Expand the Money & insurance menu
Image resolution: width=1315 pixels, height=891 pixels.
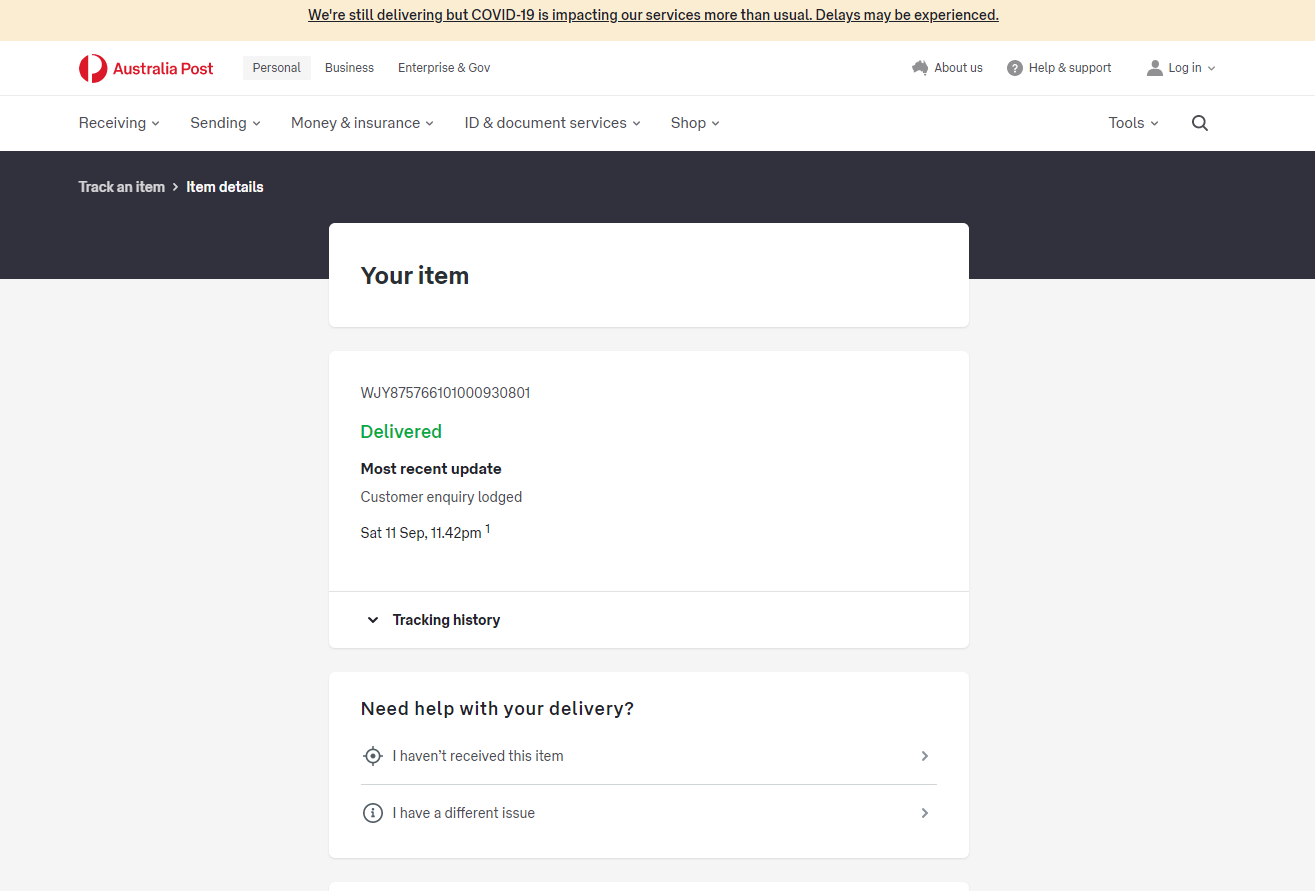(362, 123)
